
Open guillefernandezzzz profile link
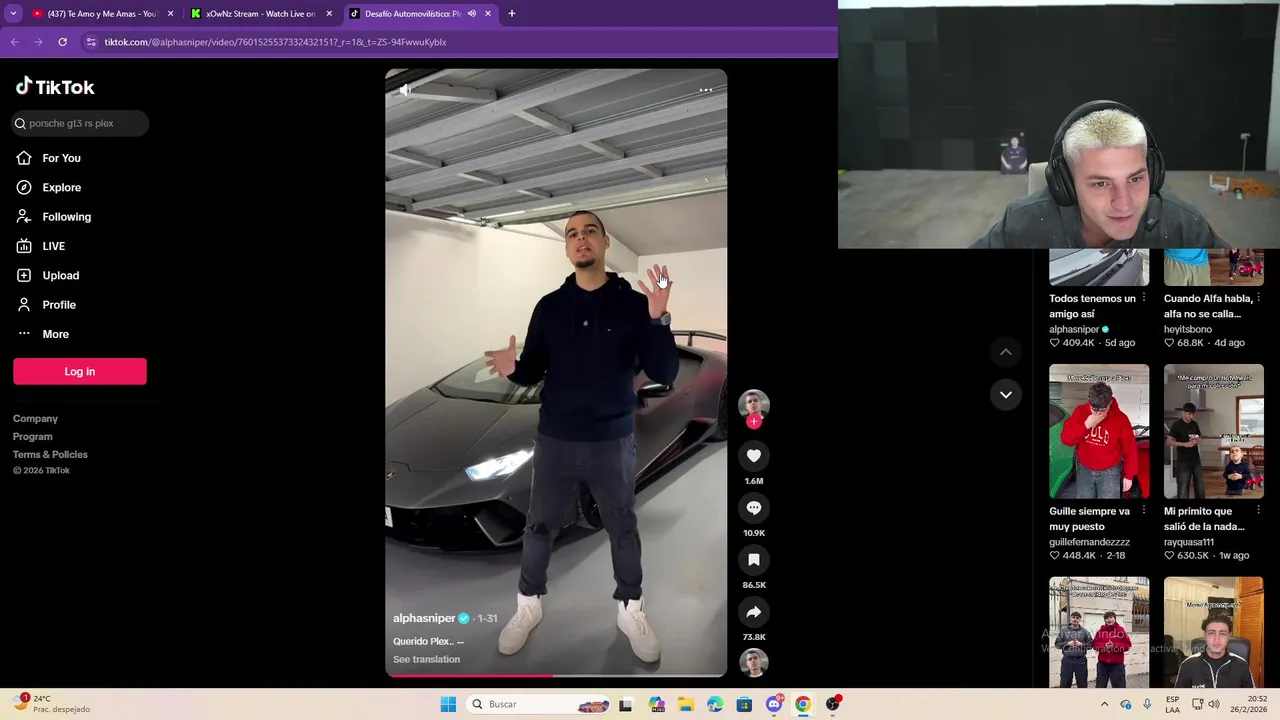click(x=1089, y=542)
